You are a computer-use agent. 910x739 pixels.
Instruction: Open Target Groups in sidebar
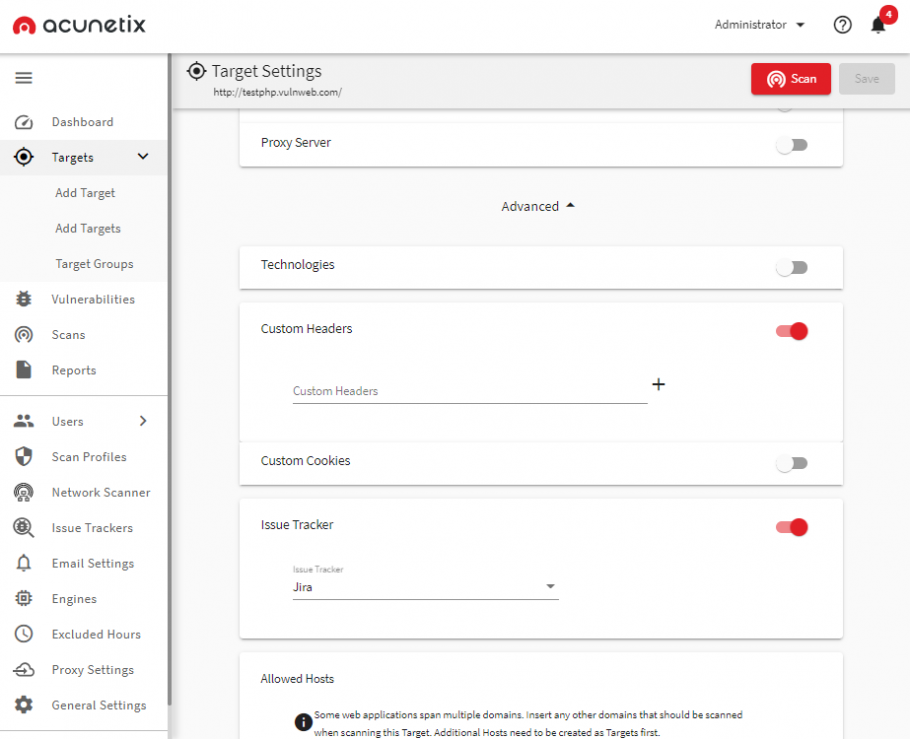pos(94,264)
